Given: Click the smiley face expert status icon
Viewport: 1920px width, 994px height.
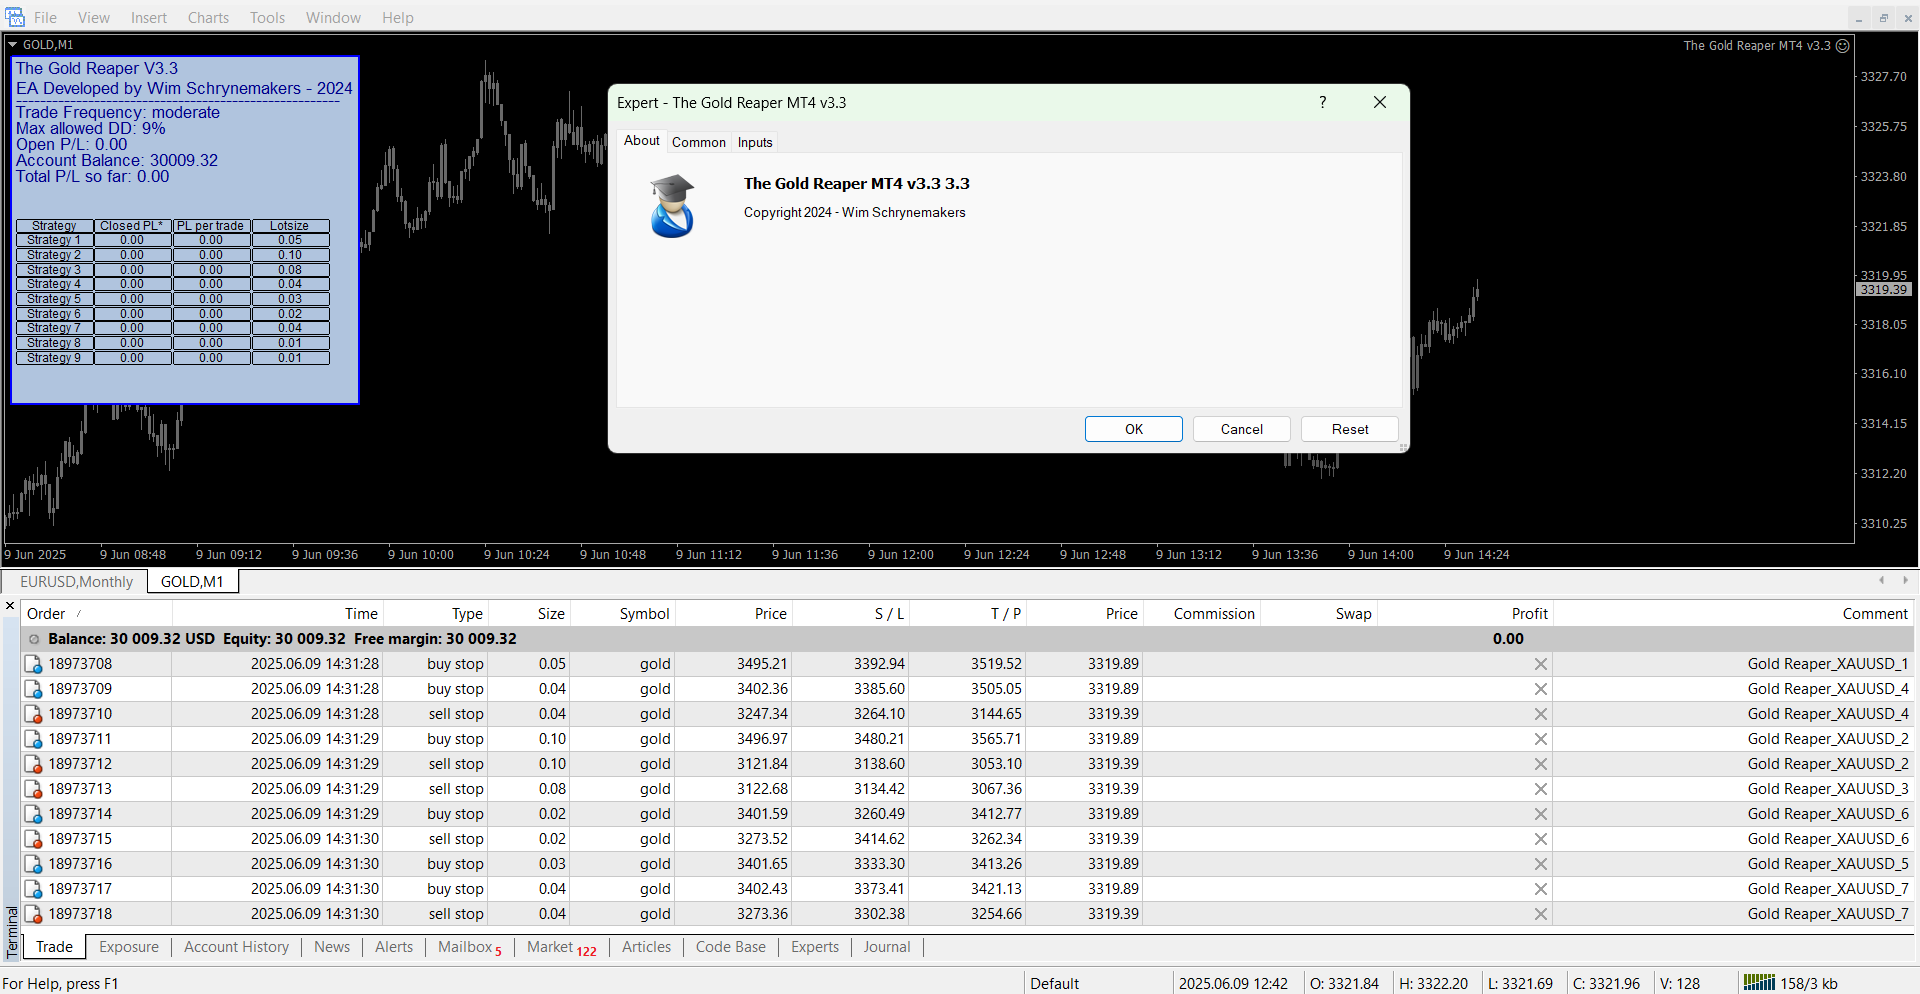Looking at the screenshot, I should (1842, 46).
